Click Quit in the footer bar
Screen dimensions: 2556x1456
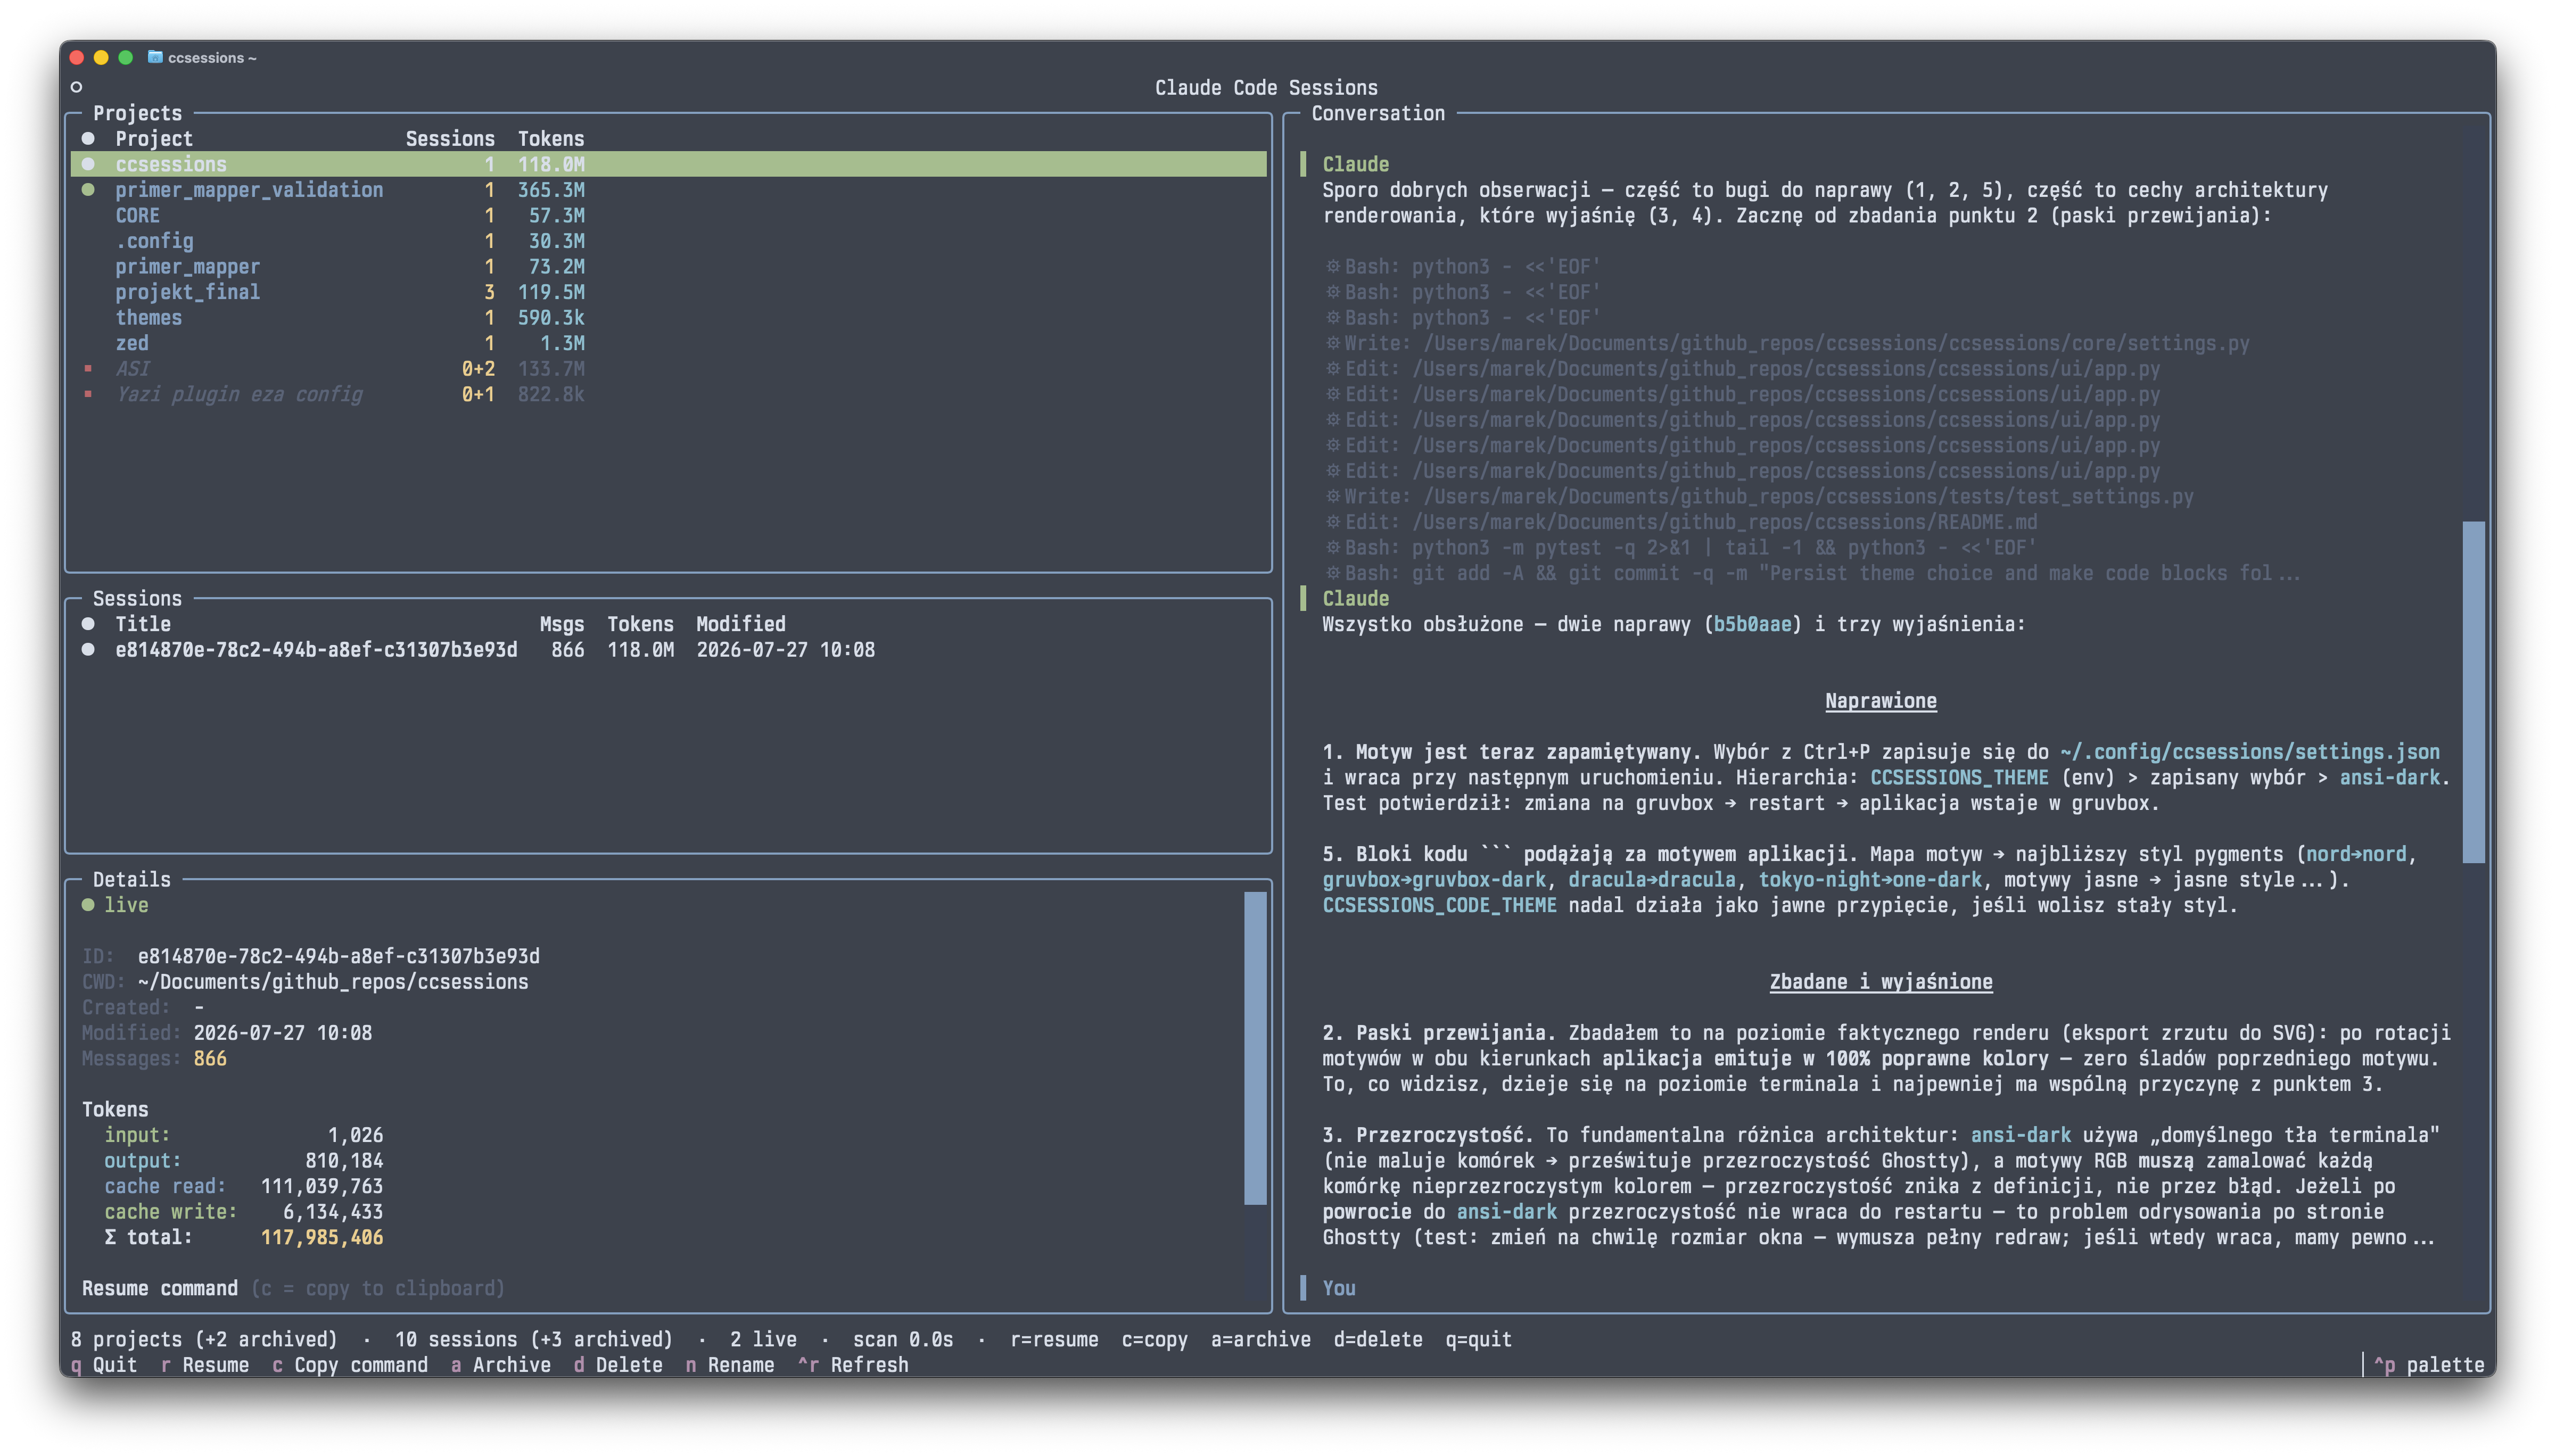click(x=105, y=1365)
